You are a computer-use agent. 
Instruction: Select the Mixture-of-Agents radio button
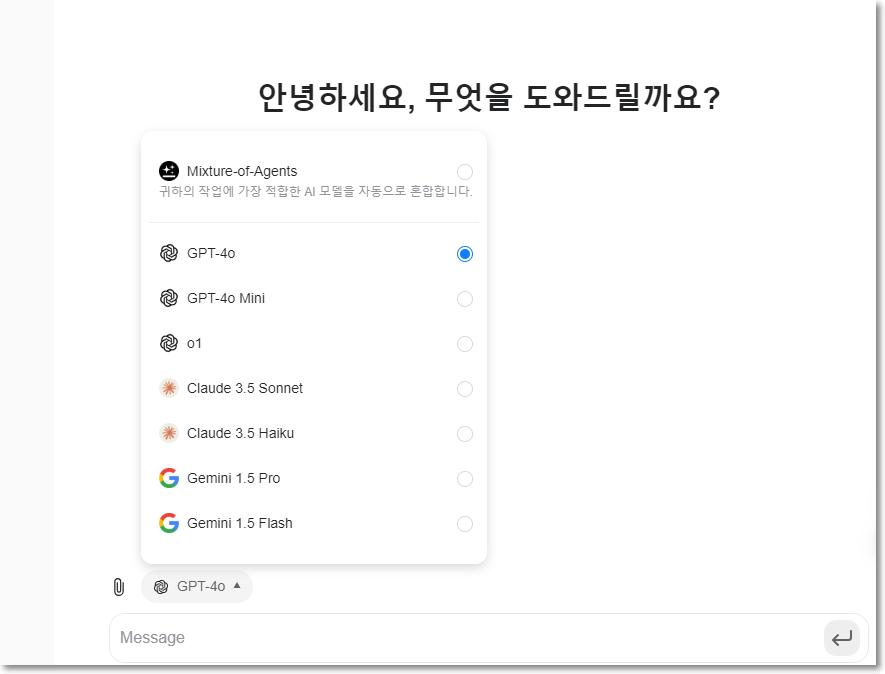[x=465, y=172]
